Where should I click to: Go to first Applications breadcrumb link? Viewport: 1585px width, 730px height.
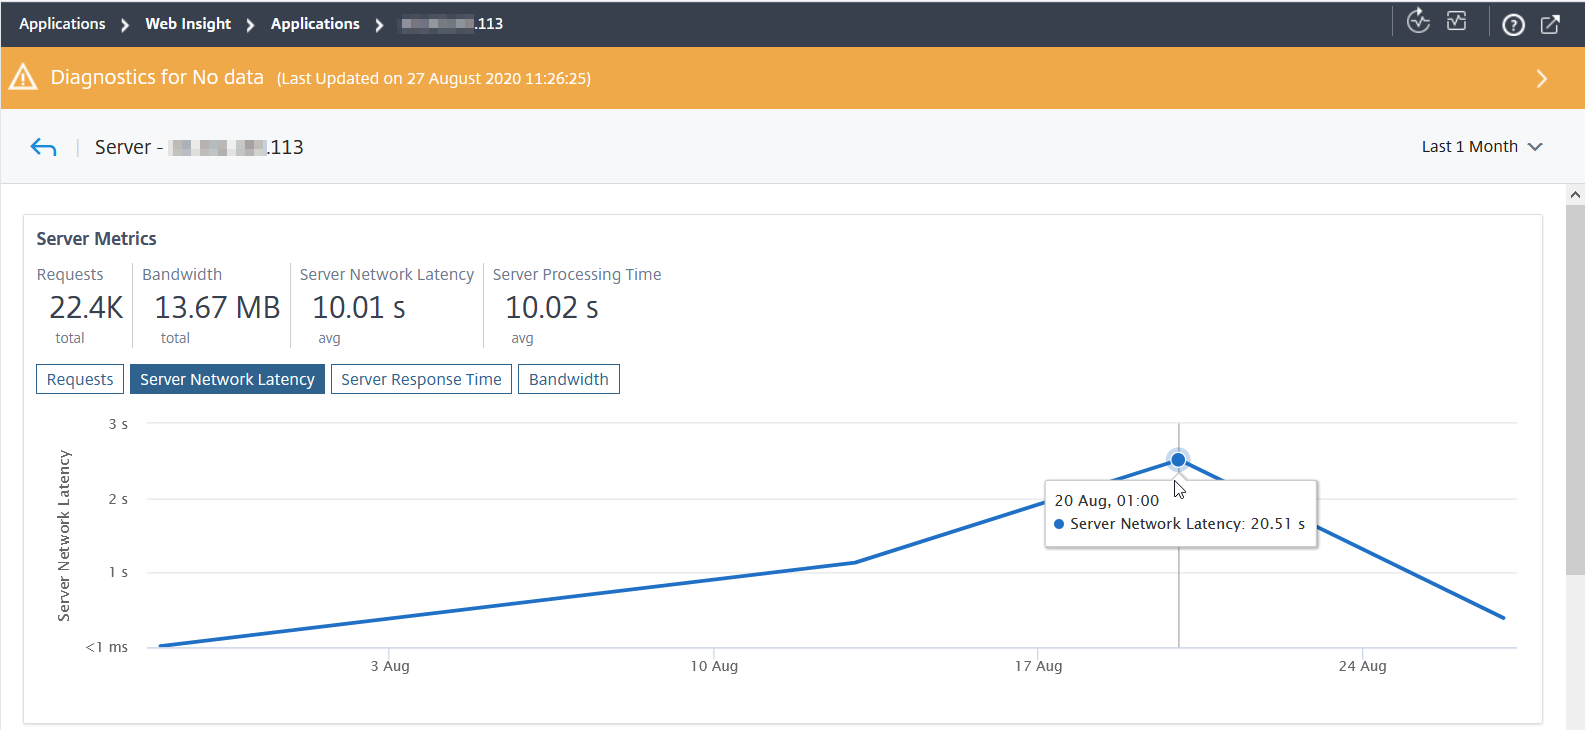[x=62, y=24]
